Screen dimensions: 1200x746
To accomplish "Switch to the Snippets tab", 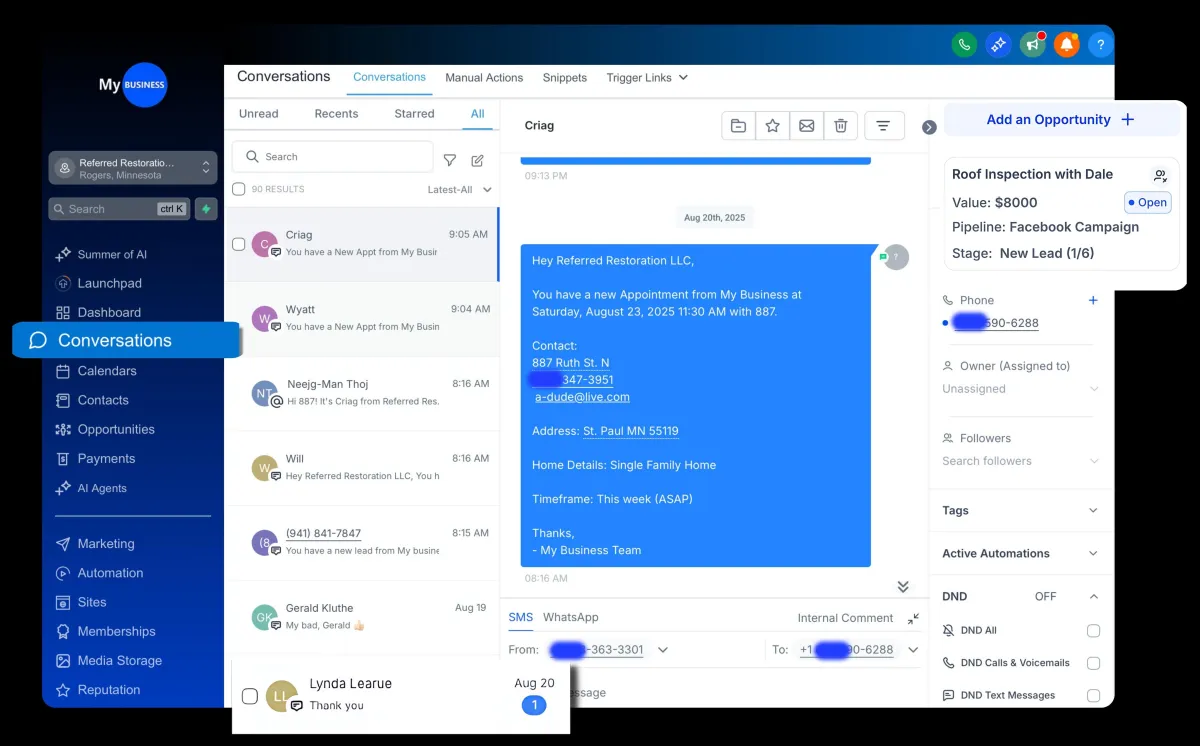I will (565, 77).
